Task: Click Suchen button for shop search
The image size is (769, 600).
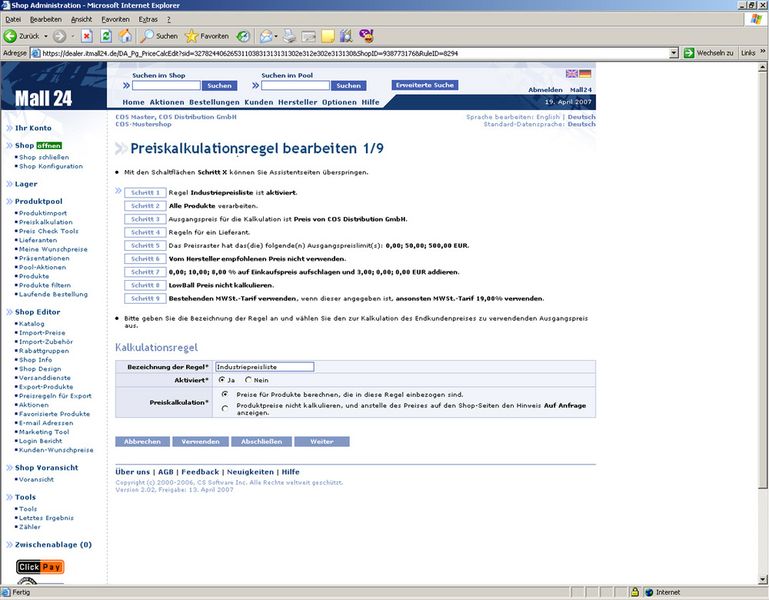Action: [x=219, y=85]
